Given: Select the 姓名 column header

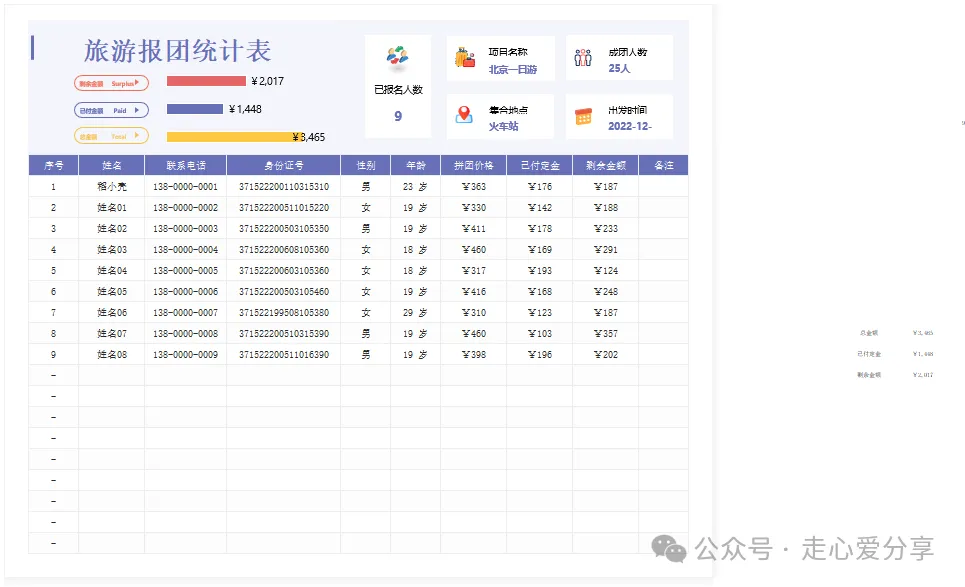Looking at the screenshot, I should (111, 166).
